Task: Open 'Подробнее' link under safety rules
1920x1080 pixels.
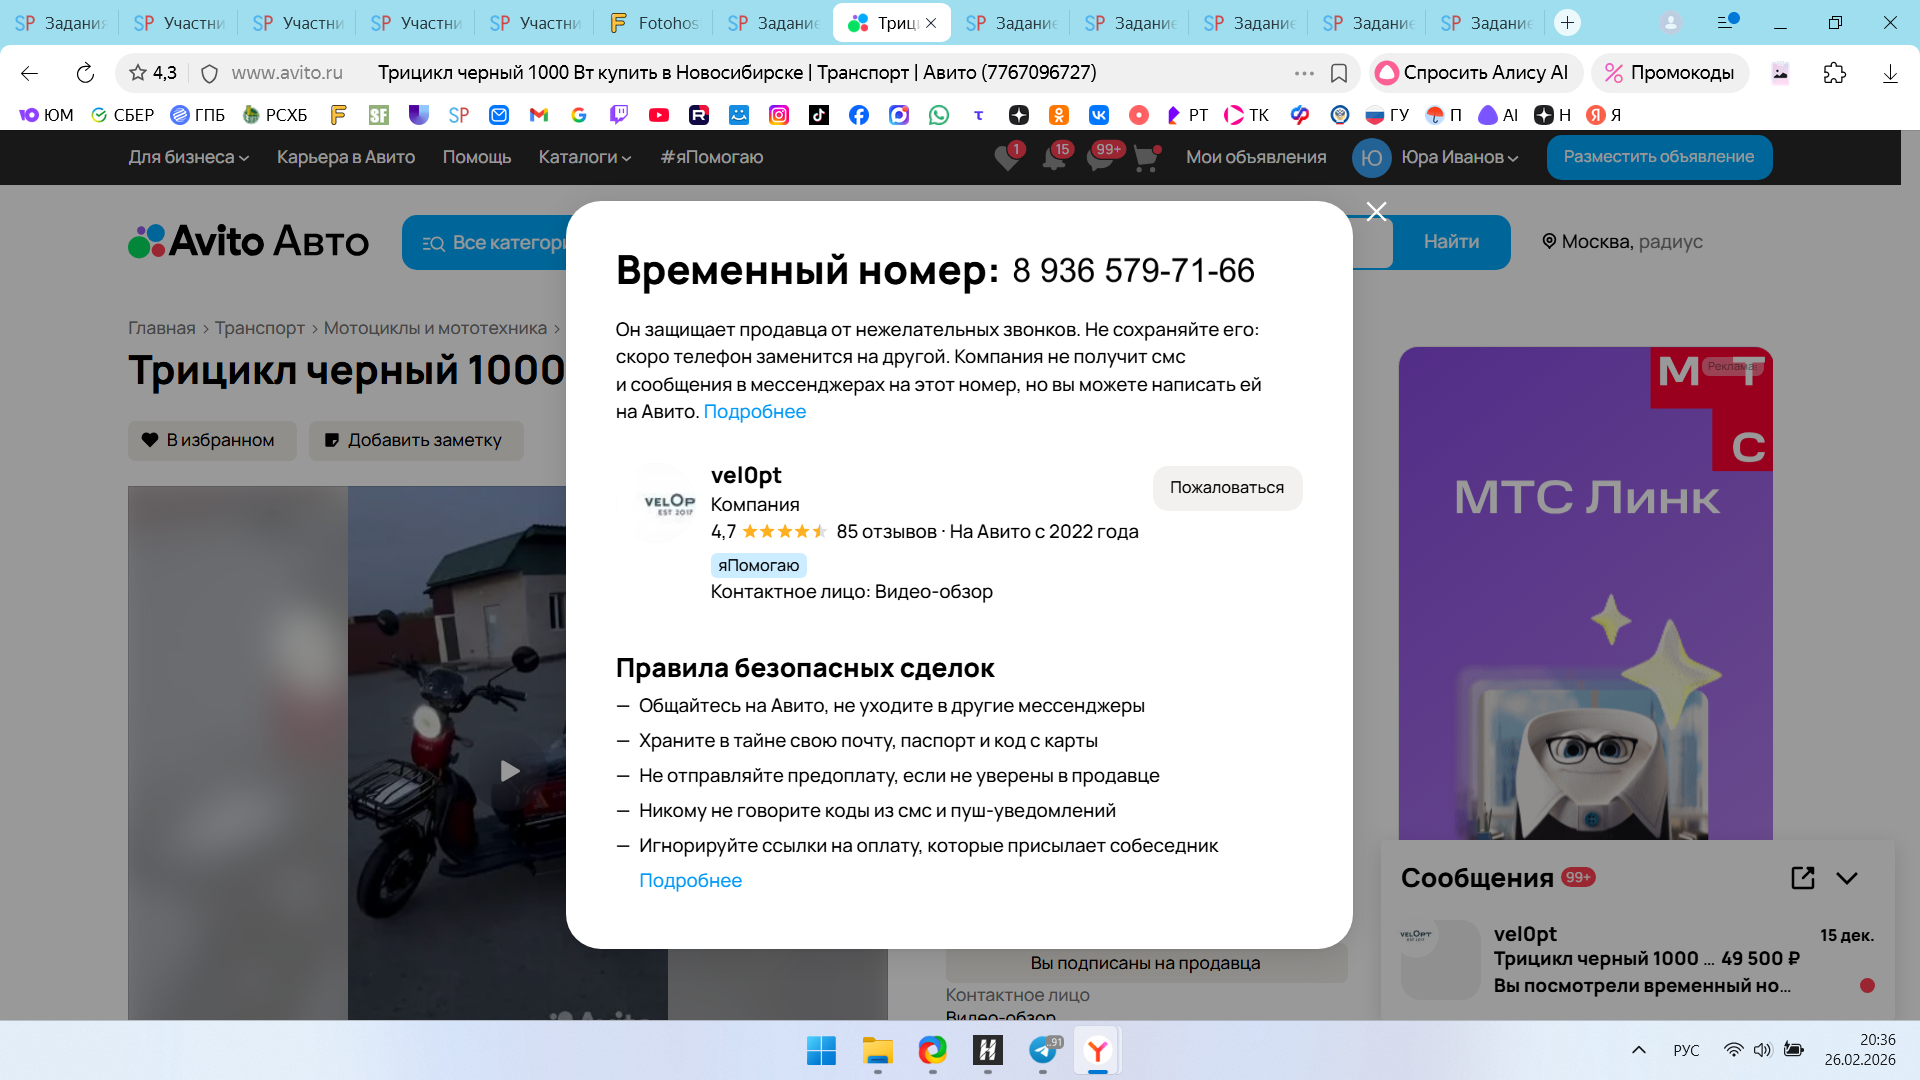Action: pyautogui.click(x=690, y=881)
